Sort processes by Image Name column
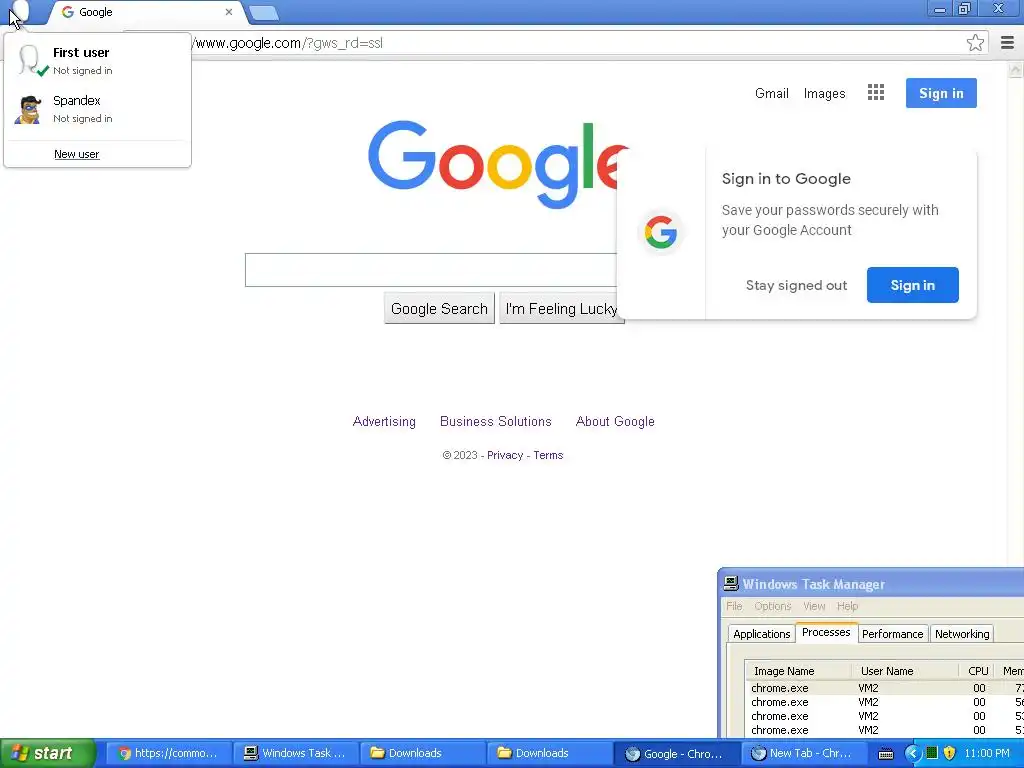The image size is (1024, 768). point(799,671)
